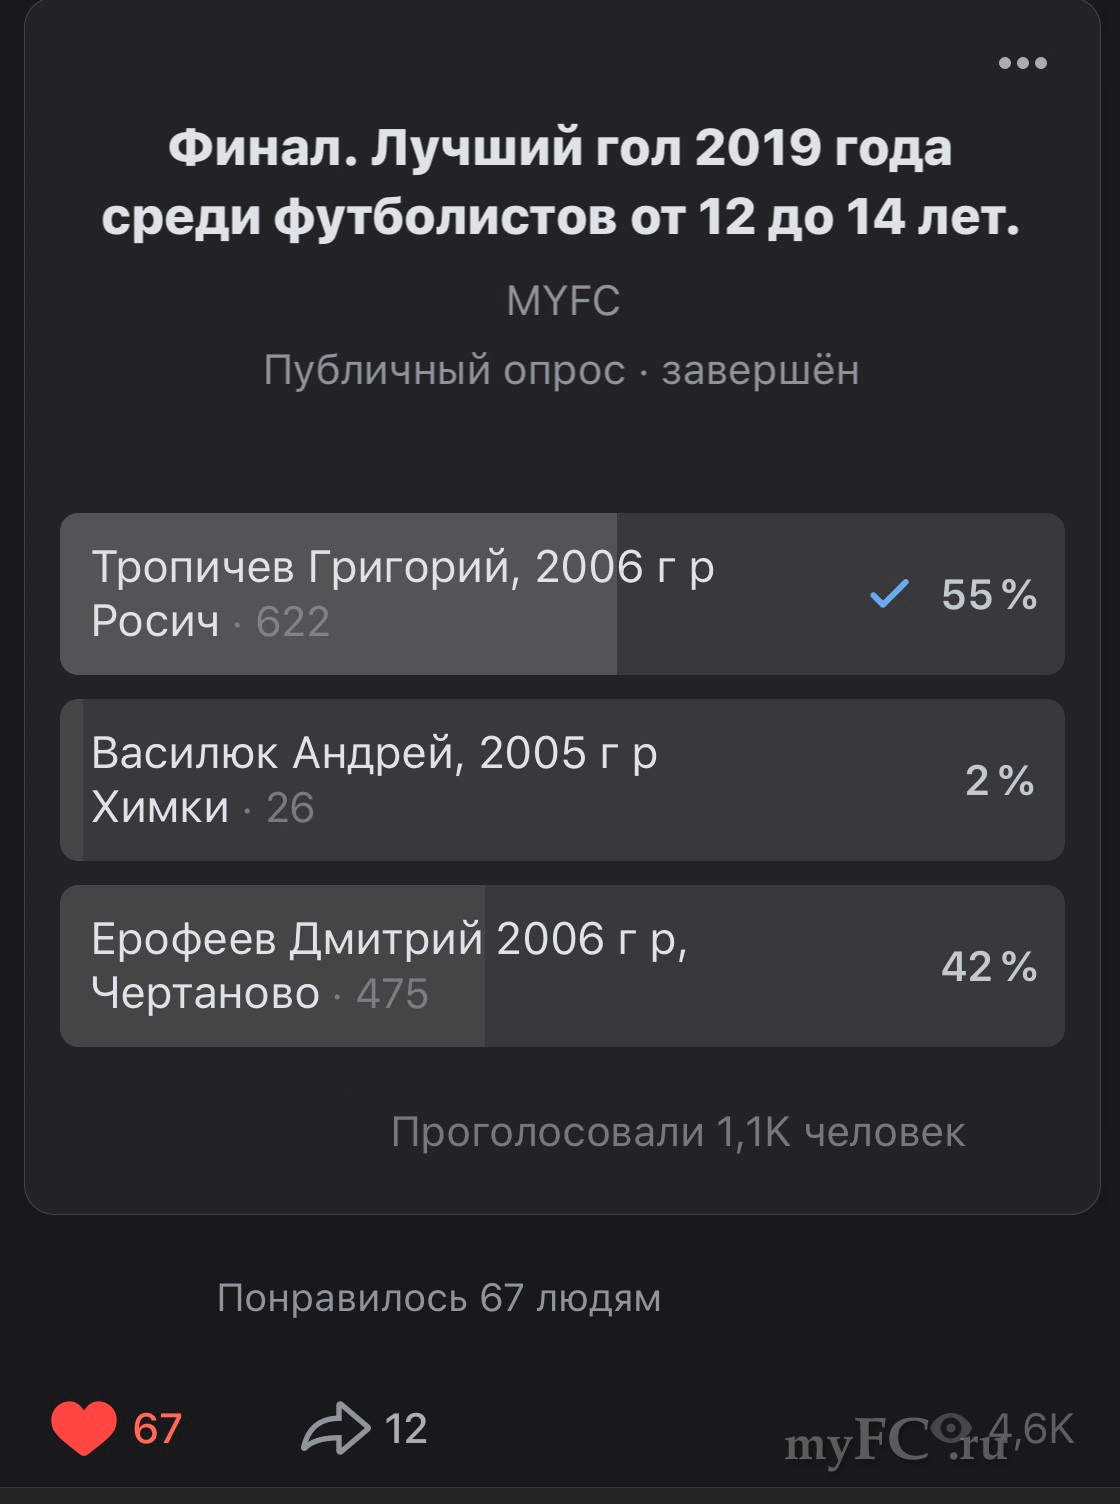This screenshot has height=1504, width=1120.
Task: Click the red heart like icon
Action: click(x=84, y=1428)
